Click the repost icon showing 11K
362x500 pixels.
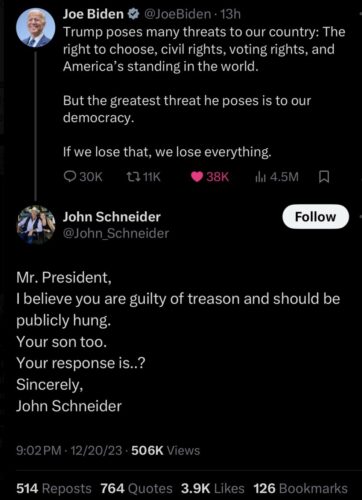(x=133, y=177)
